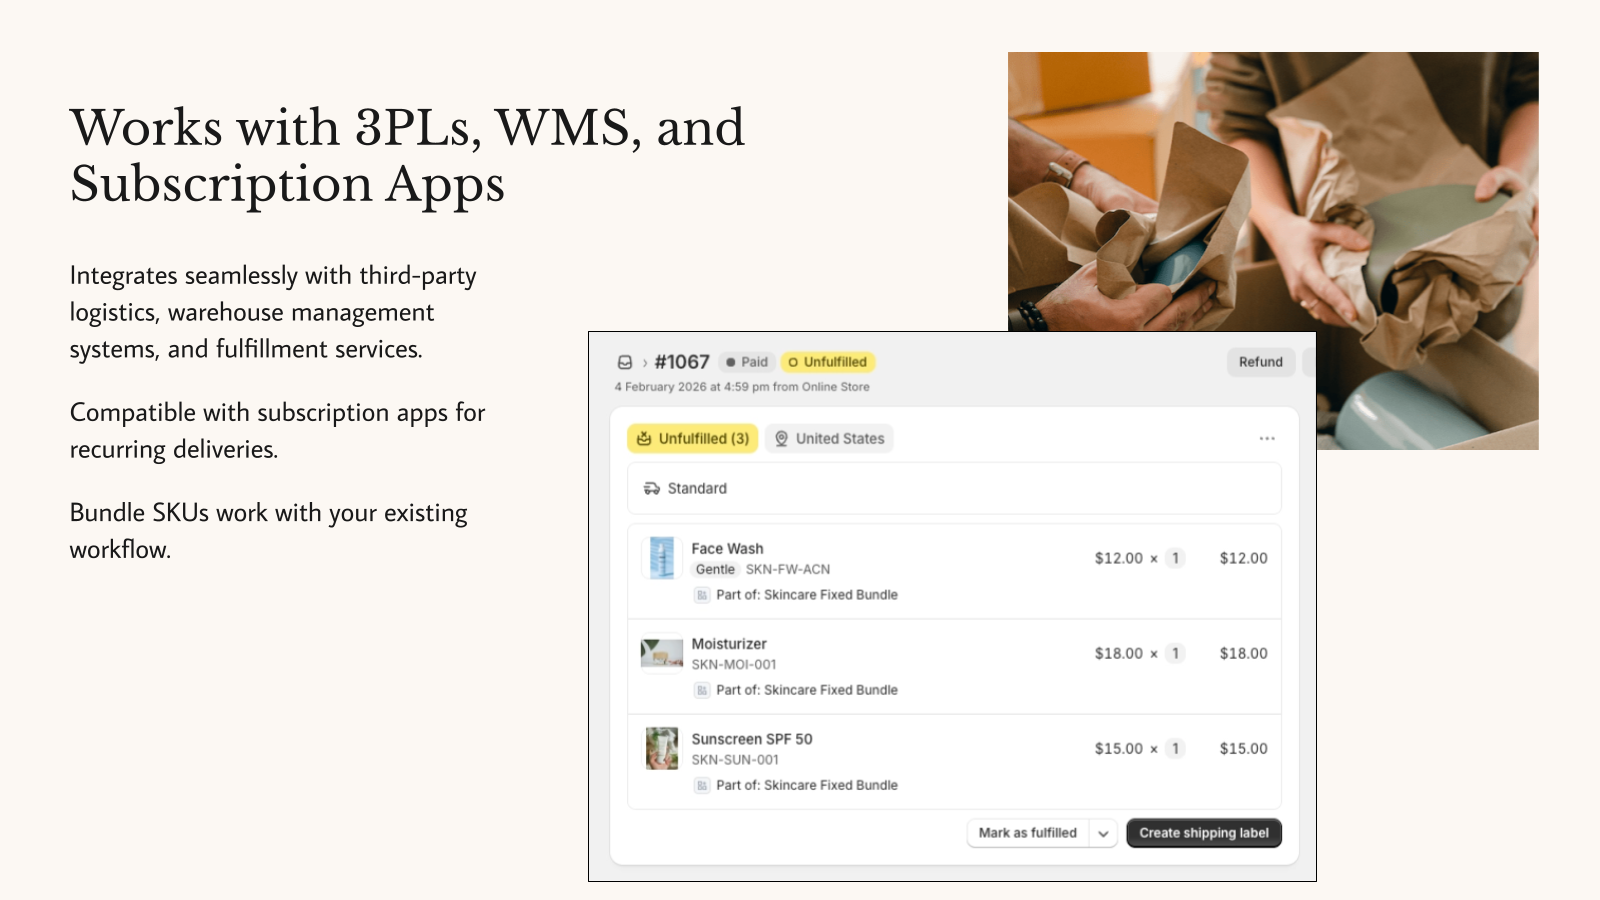Click the Mark as fulfilled button
The width and height of the screenshot is (1600, 900).
point(1028,833)
